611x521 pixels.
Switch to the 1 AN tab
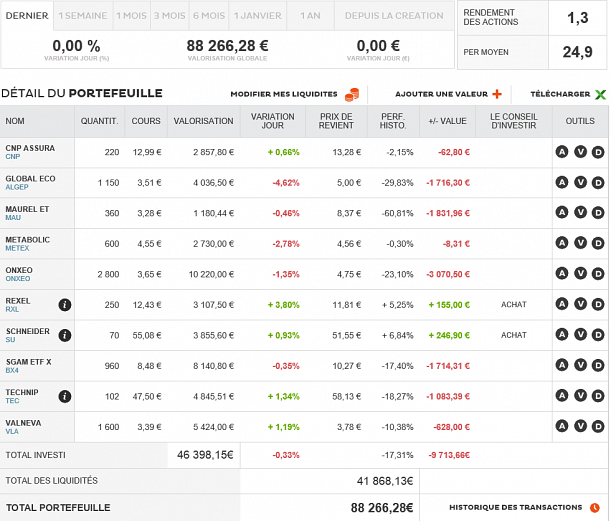[x=310, y=16]
